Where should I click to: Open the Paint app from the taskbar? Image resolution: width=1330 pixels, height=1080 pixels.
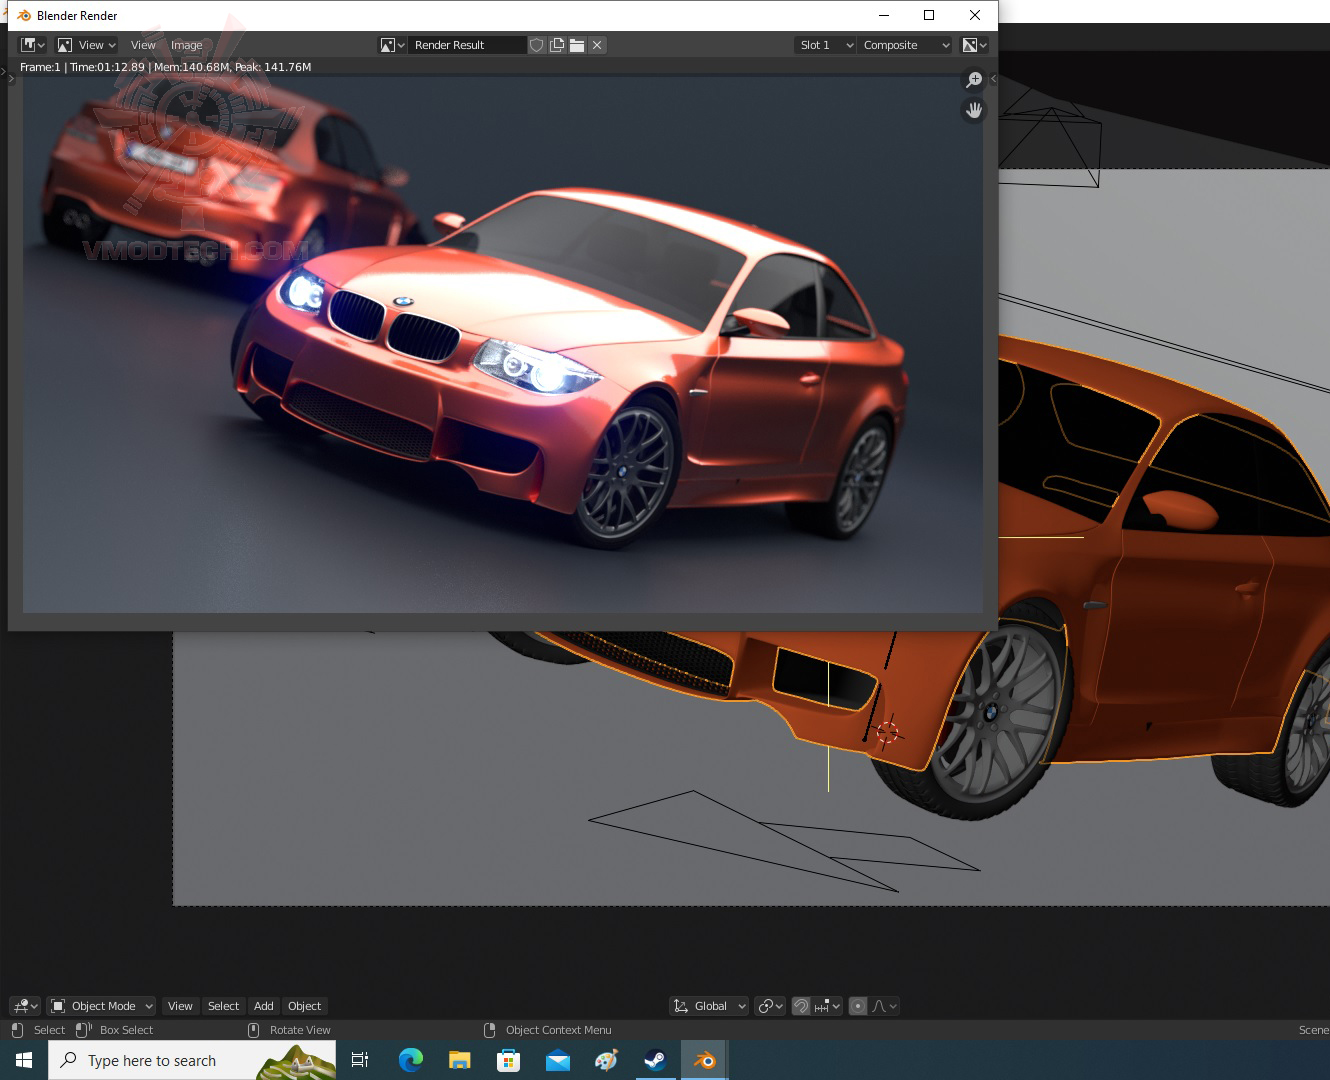click(606, 1060)
